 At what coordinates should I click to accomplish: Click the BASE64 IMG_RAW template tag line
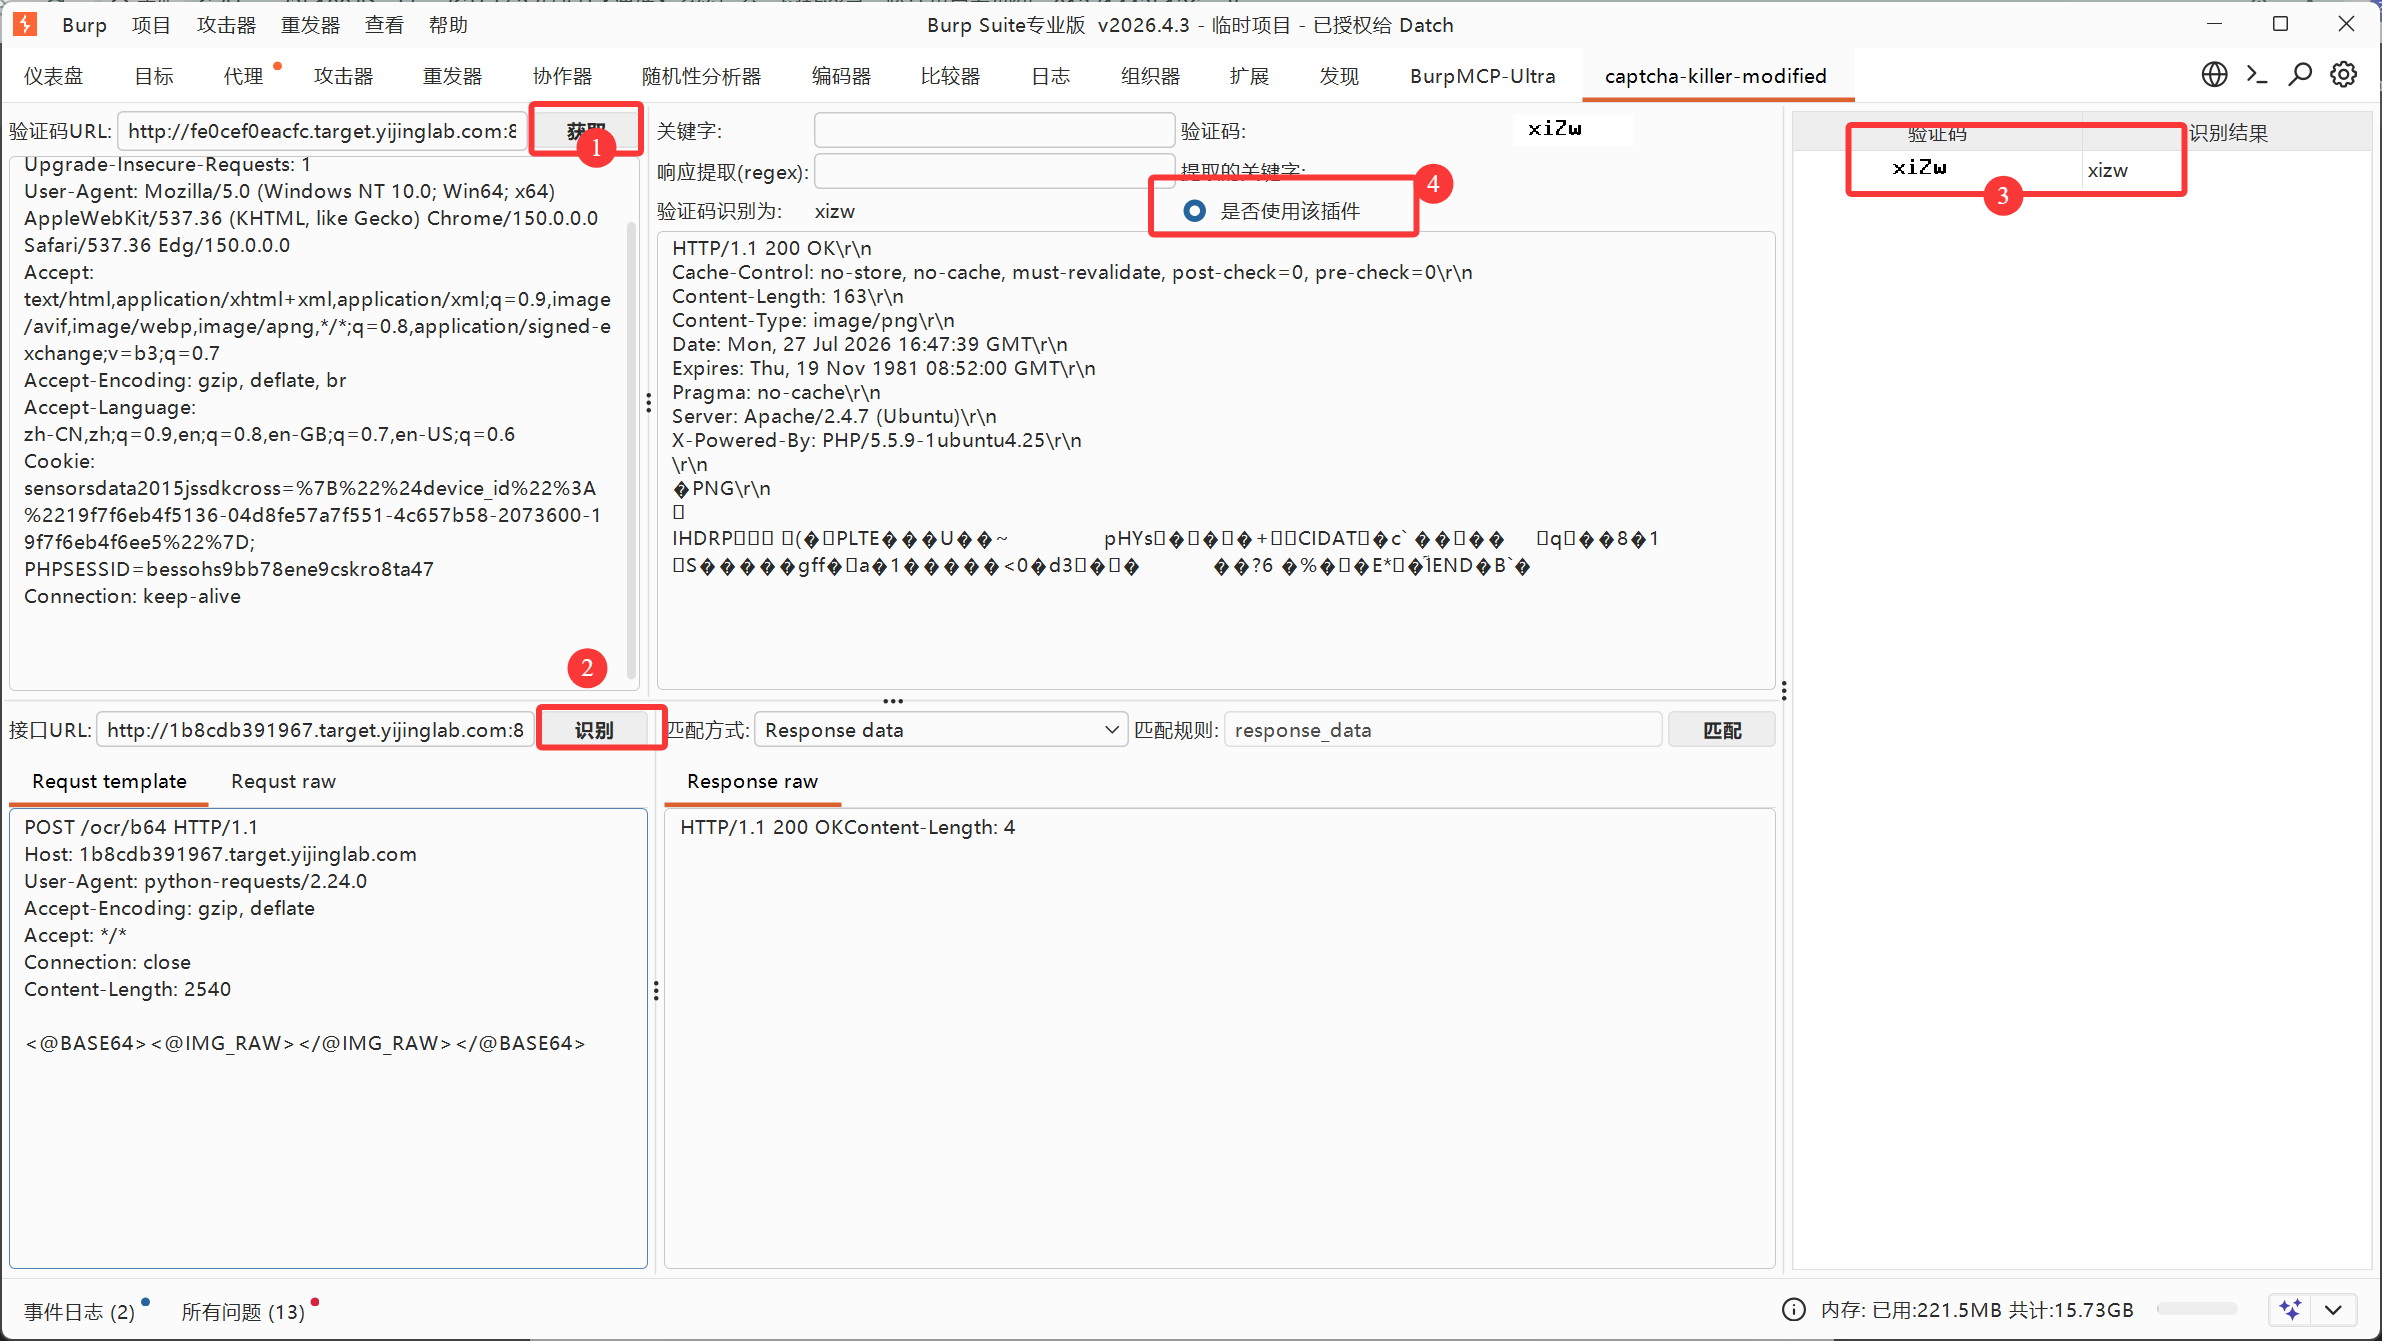click(x=305, y=1043)
